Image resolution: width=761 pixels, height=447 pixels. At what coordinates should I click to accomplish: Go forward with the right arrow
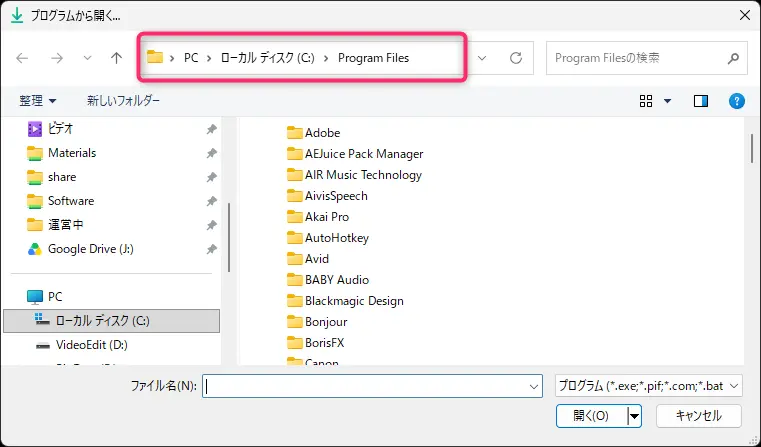(x=57, y=58)
